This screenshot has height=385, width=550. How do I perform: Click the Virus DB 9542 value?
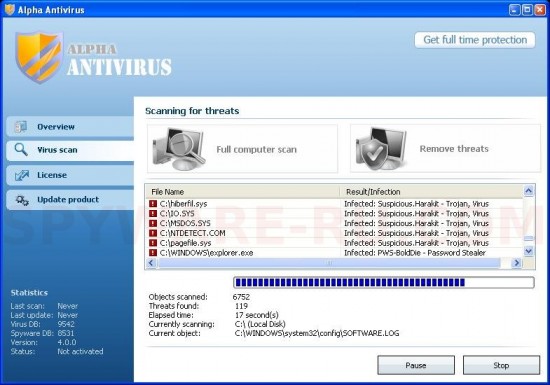(66, 324)
